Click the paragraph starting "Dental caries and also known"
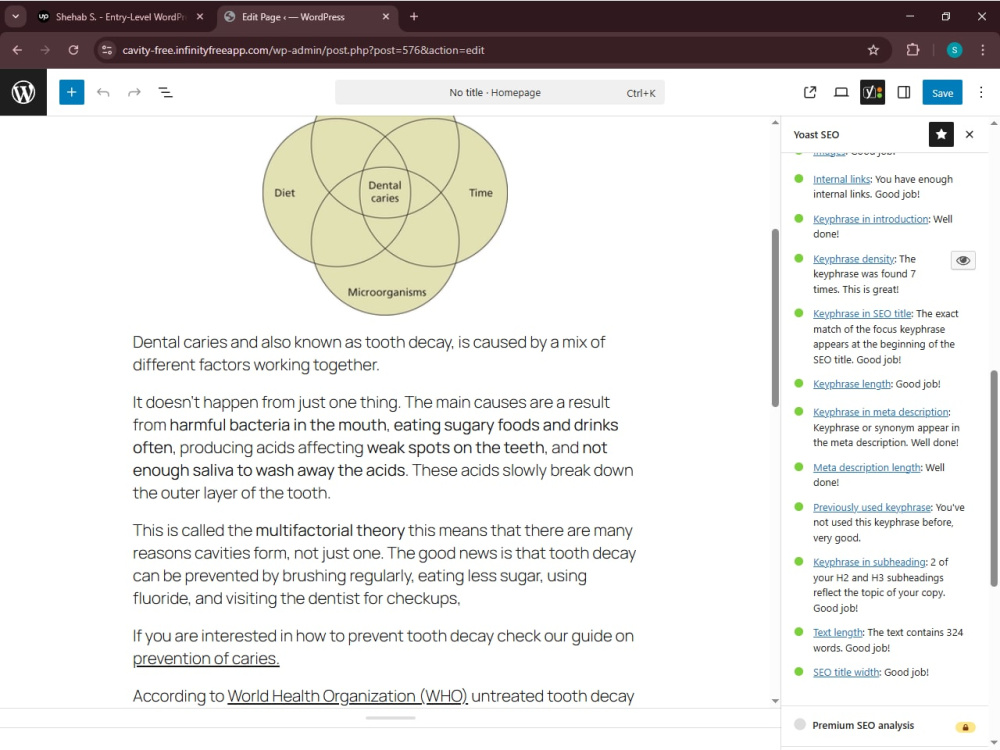 pos(383,353)
